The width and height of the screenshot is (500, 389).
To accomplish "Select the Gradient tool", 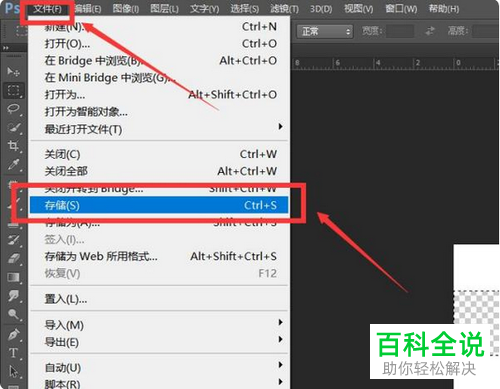I will click(14, 277).
